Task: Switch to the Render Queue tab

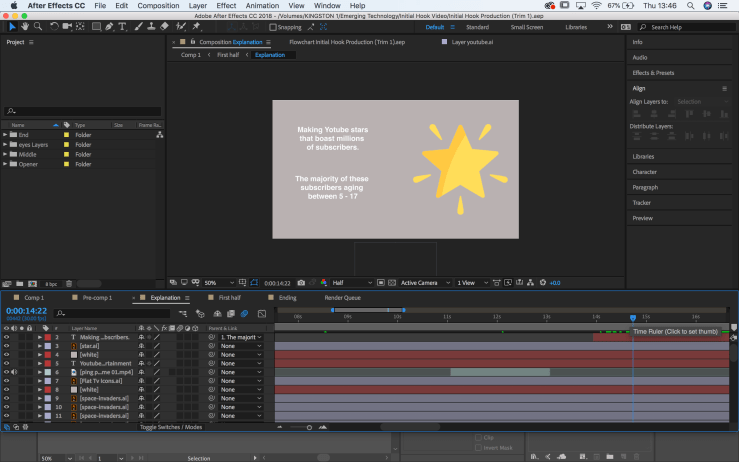Action: [x=343, y=298]
